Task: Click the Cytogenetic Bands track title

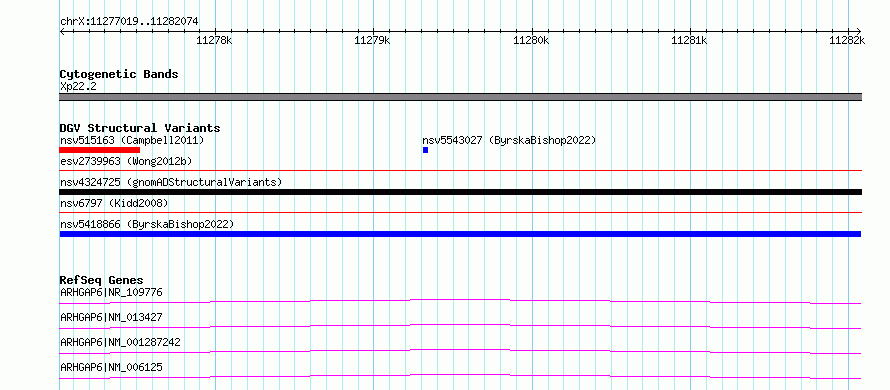Action: (119, 74)
